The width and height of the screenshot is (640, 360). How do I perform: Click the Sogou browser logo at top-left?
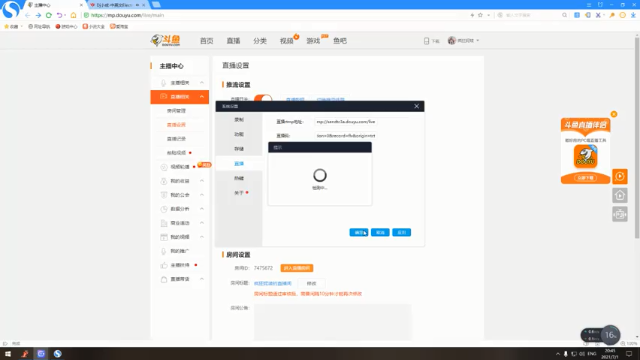point(10,9)
